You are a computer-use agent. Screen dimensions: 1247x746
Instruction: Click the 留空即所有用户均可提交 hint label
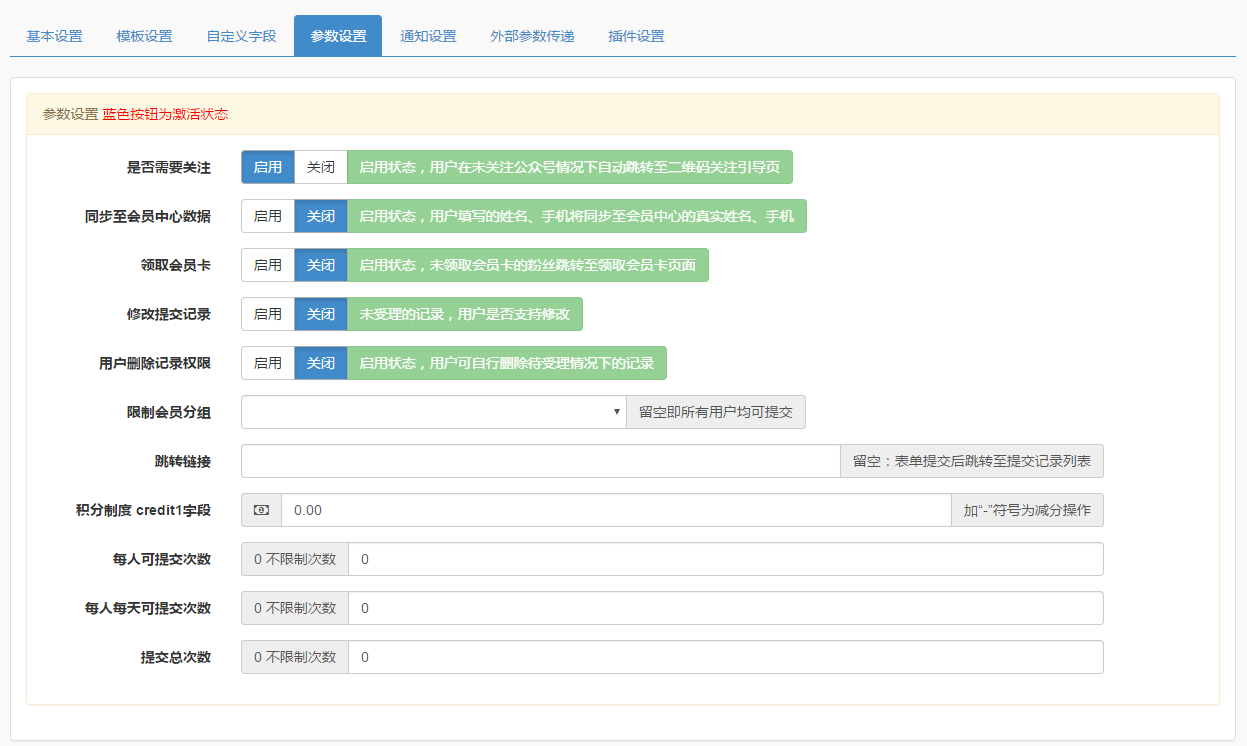tap(716, 412)
